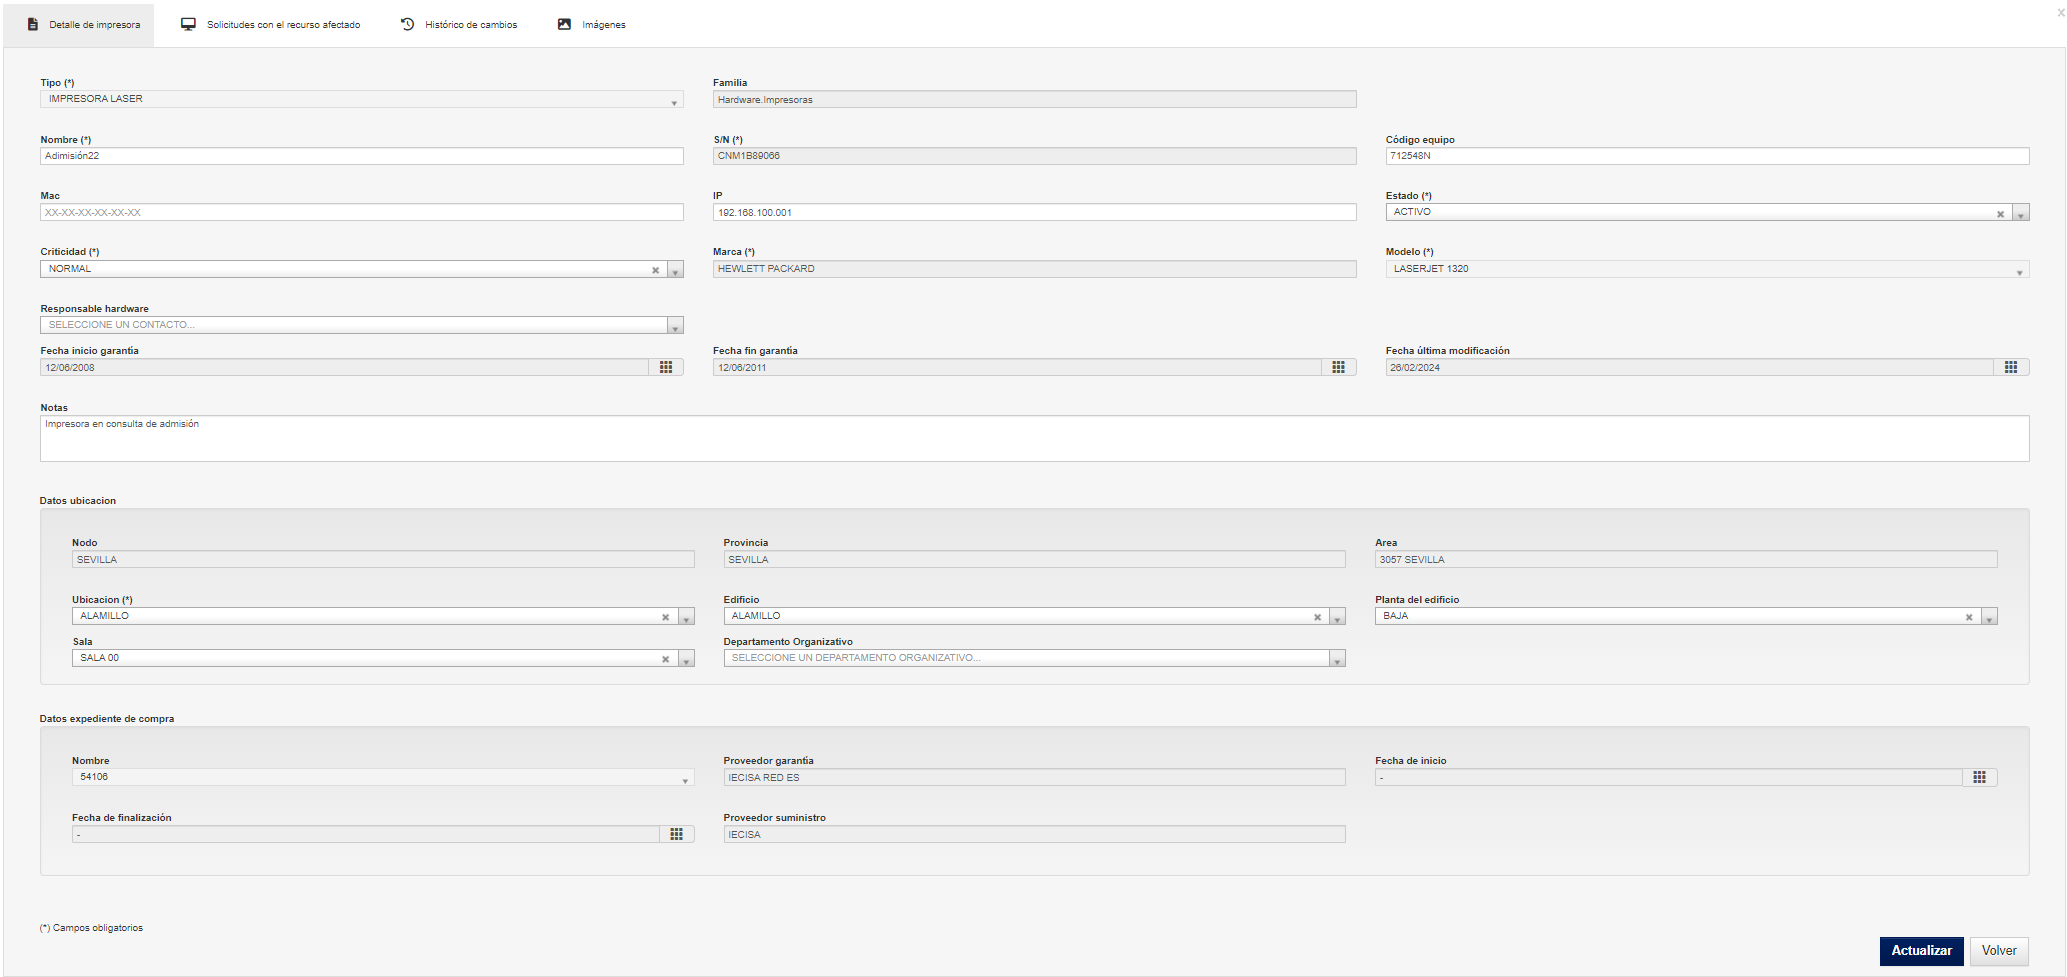Clear the Sala 00 selection
Screen dimensions: 2067x977
[x=665, y=659]
